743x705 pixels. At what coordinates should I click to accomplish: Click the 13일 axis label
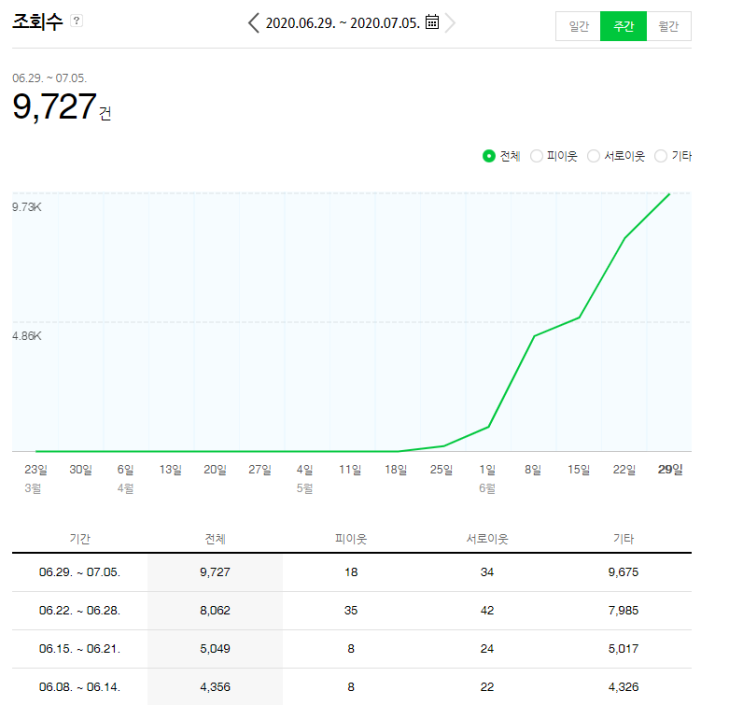coord(170,470)
